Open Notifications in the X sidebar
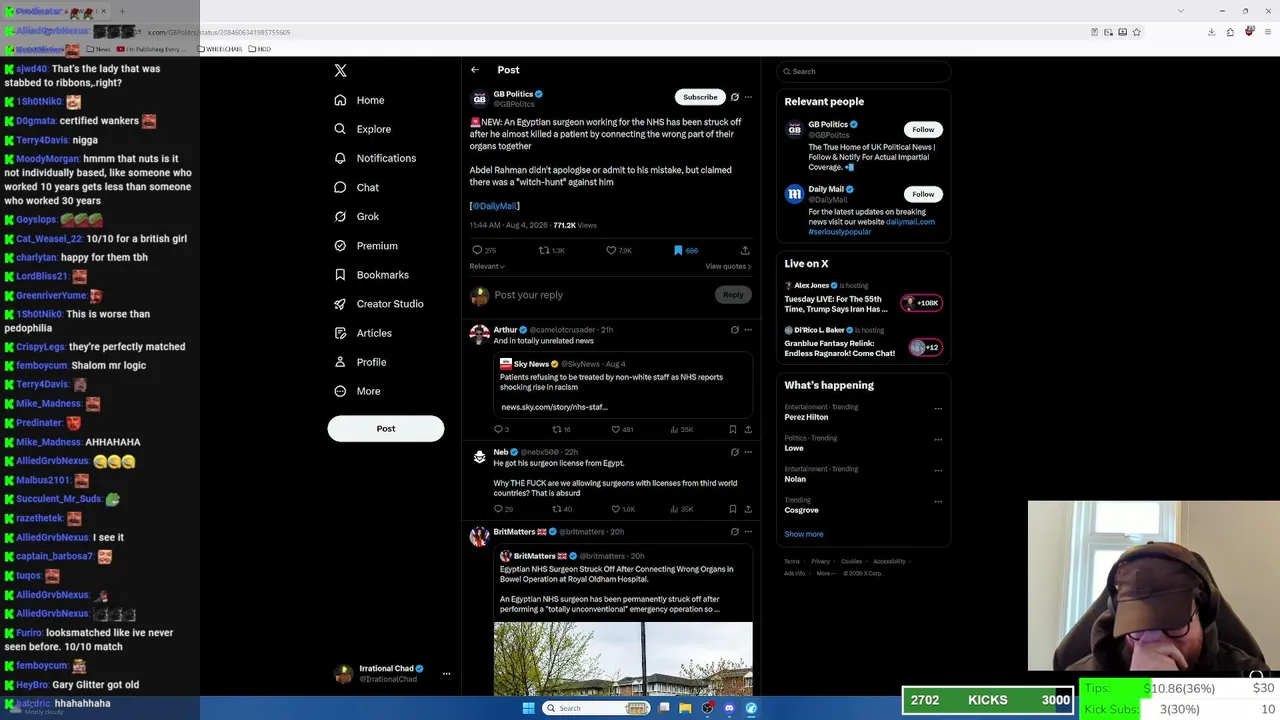Image resolution: width=1280 pixels, height=720 pixels. click(x=374, y=158)
